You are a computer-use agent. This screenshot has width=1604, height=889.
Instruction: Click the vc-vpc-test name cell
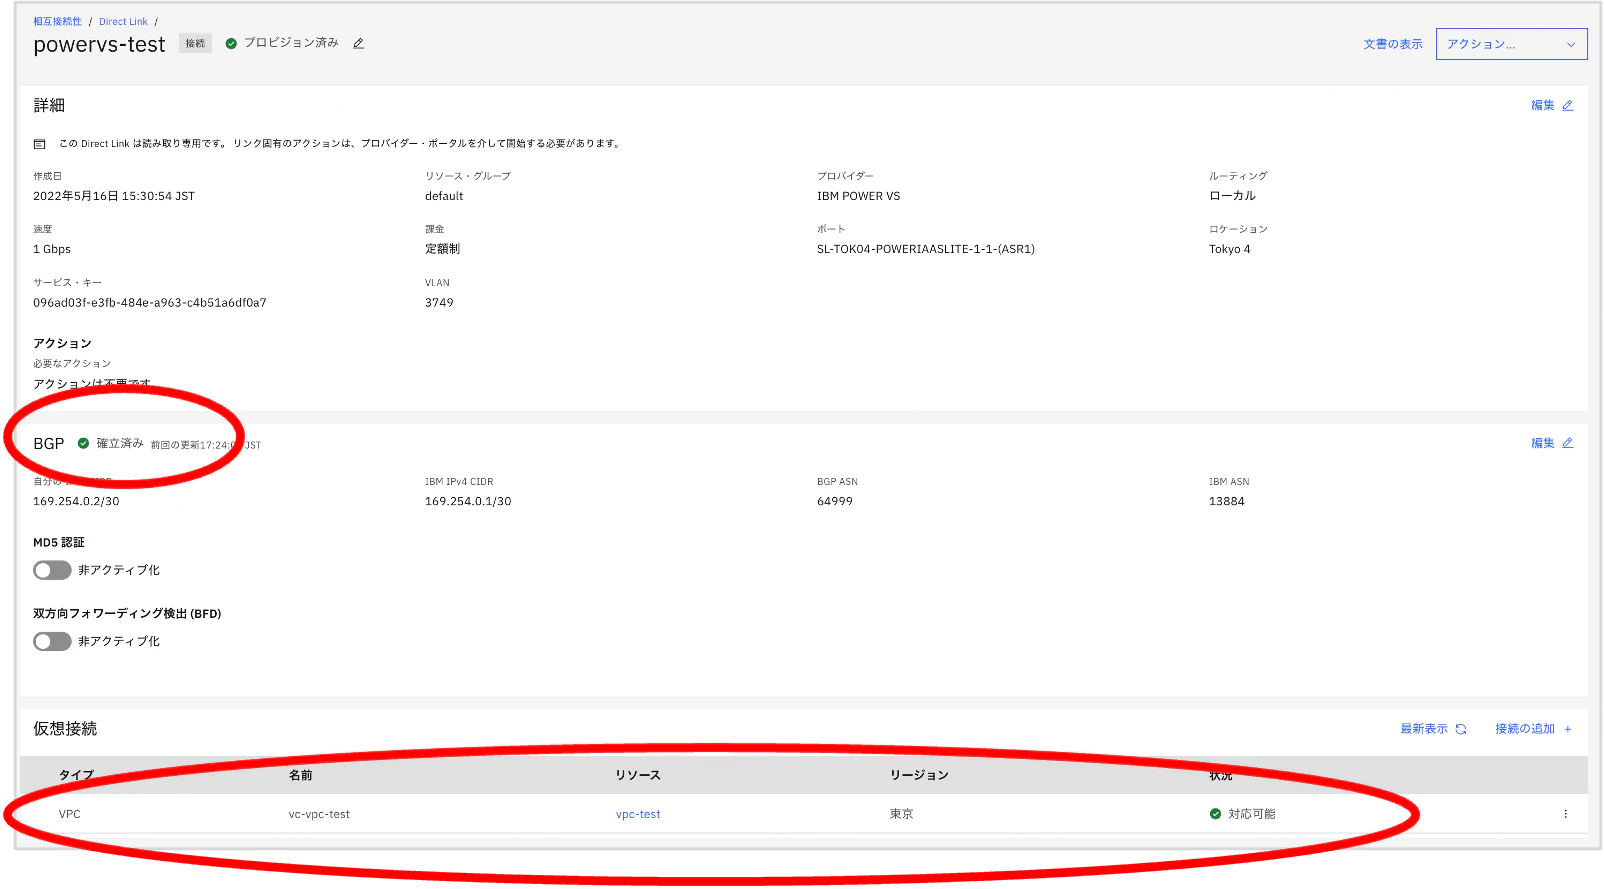pos(319,814)
